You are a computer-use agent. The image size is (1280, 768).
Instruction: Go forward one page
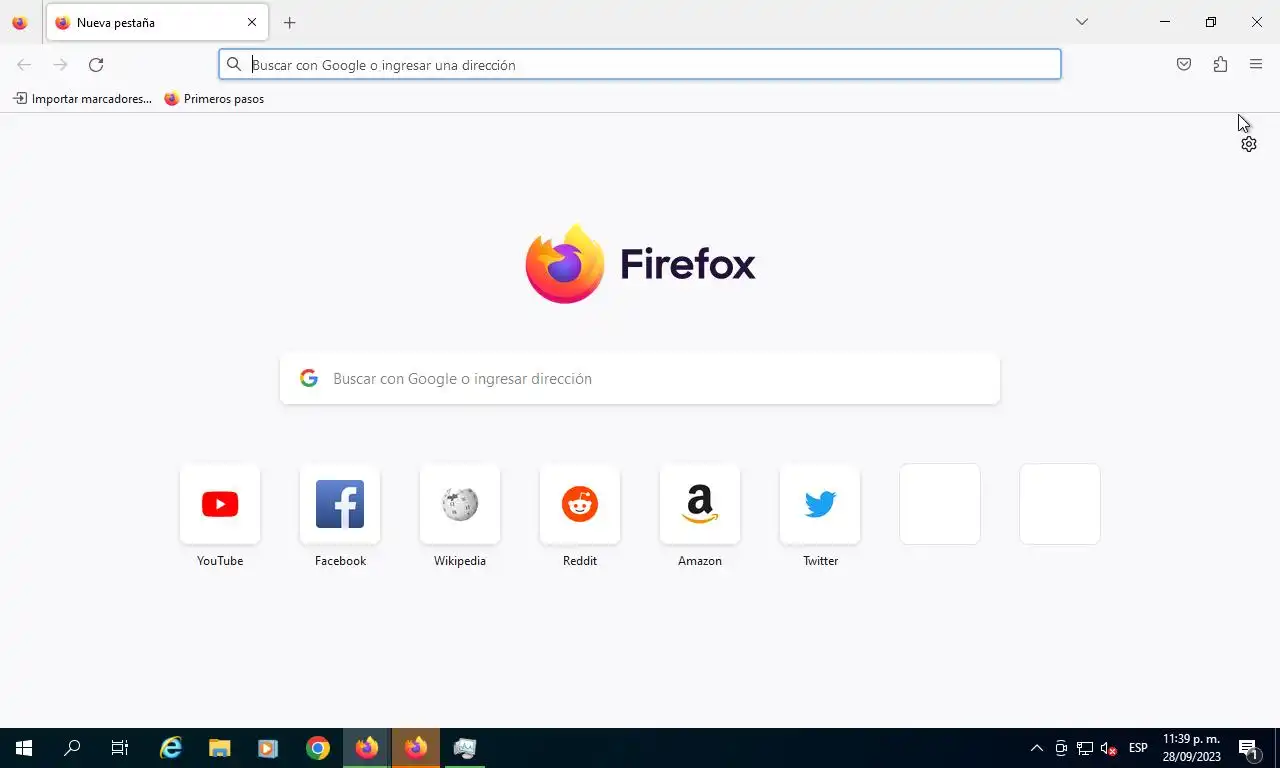click(60, 65)
